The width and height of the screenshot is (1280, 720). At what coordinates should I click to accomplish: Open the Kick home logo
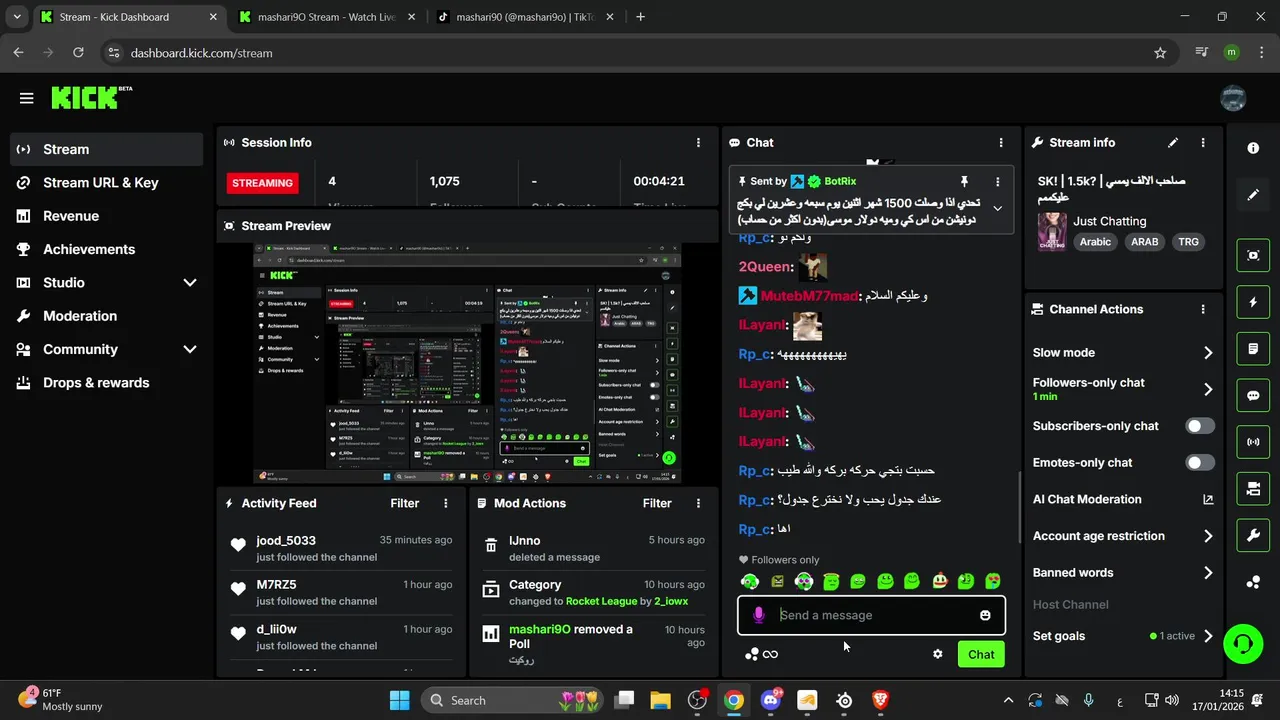tap(91, 97)
